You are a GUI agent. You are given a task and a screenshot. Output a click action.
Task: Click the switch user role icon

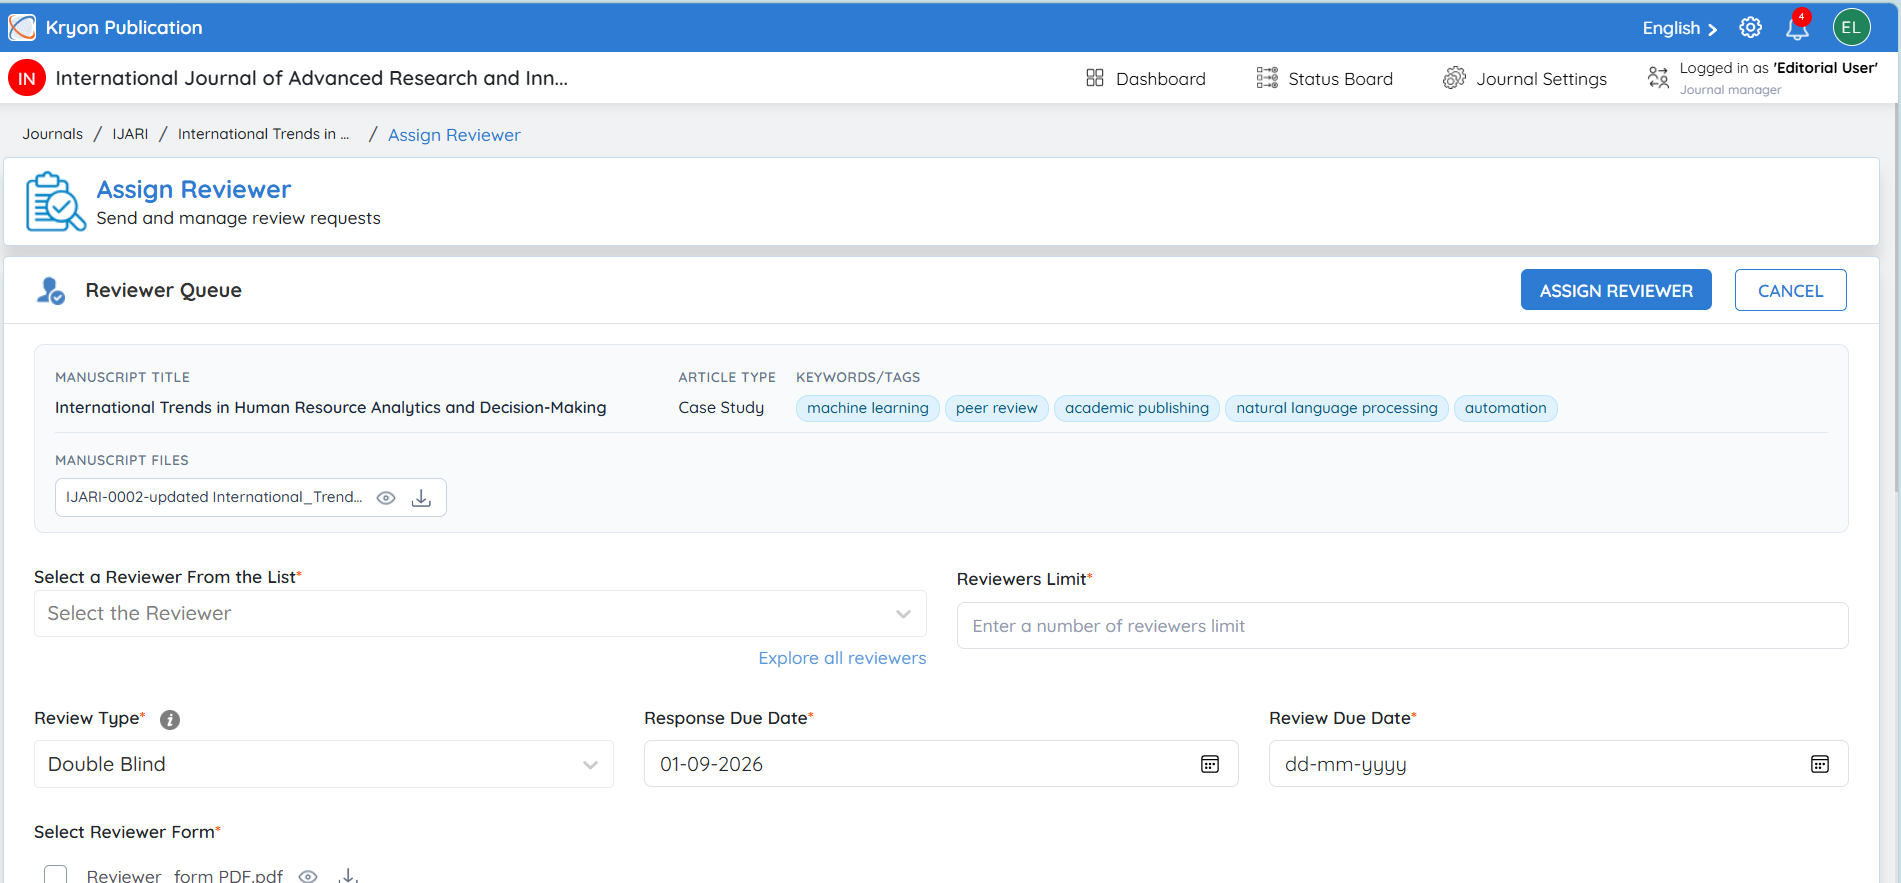pyautogui.click(x=1658, y=78)
